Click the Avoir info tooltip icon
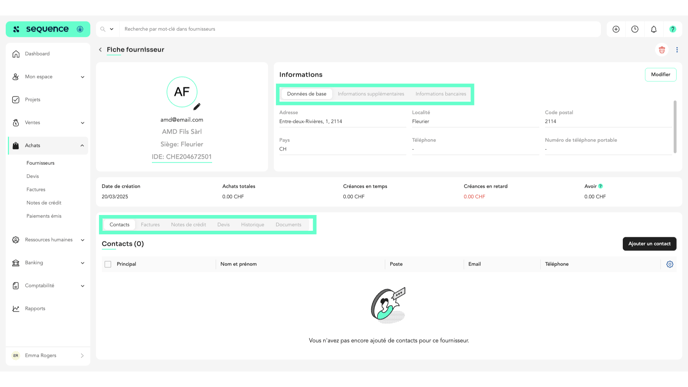688x387 pixels. [601, 186]
